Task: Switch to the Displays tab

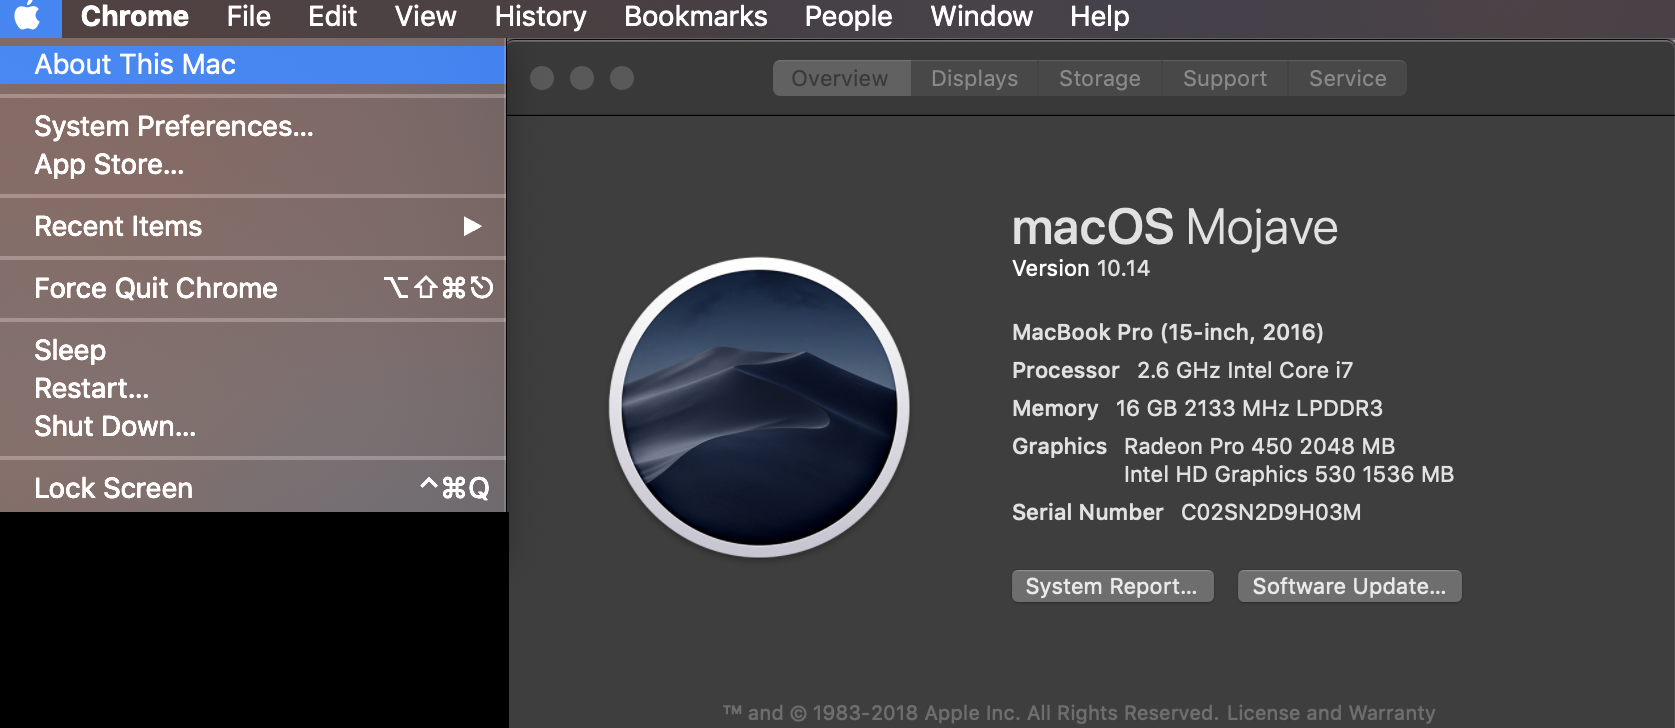Action: 974,79
